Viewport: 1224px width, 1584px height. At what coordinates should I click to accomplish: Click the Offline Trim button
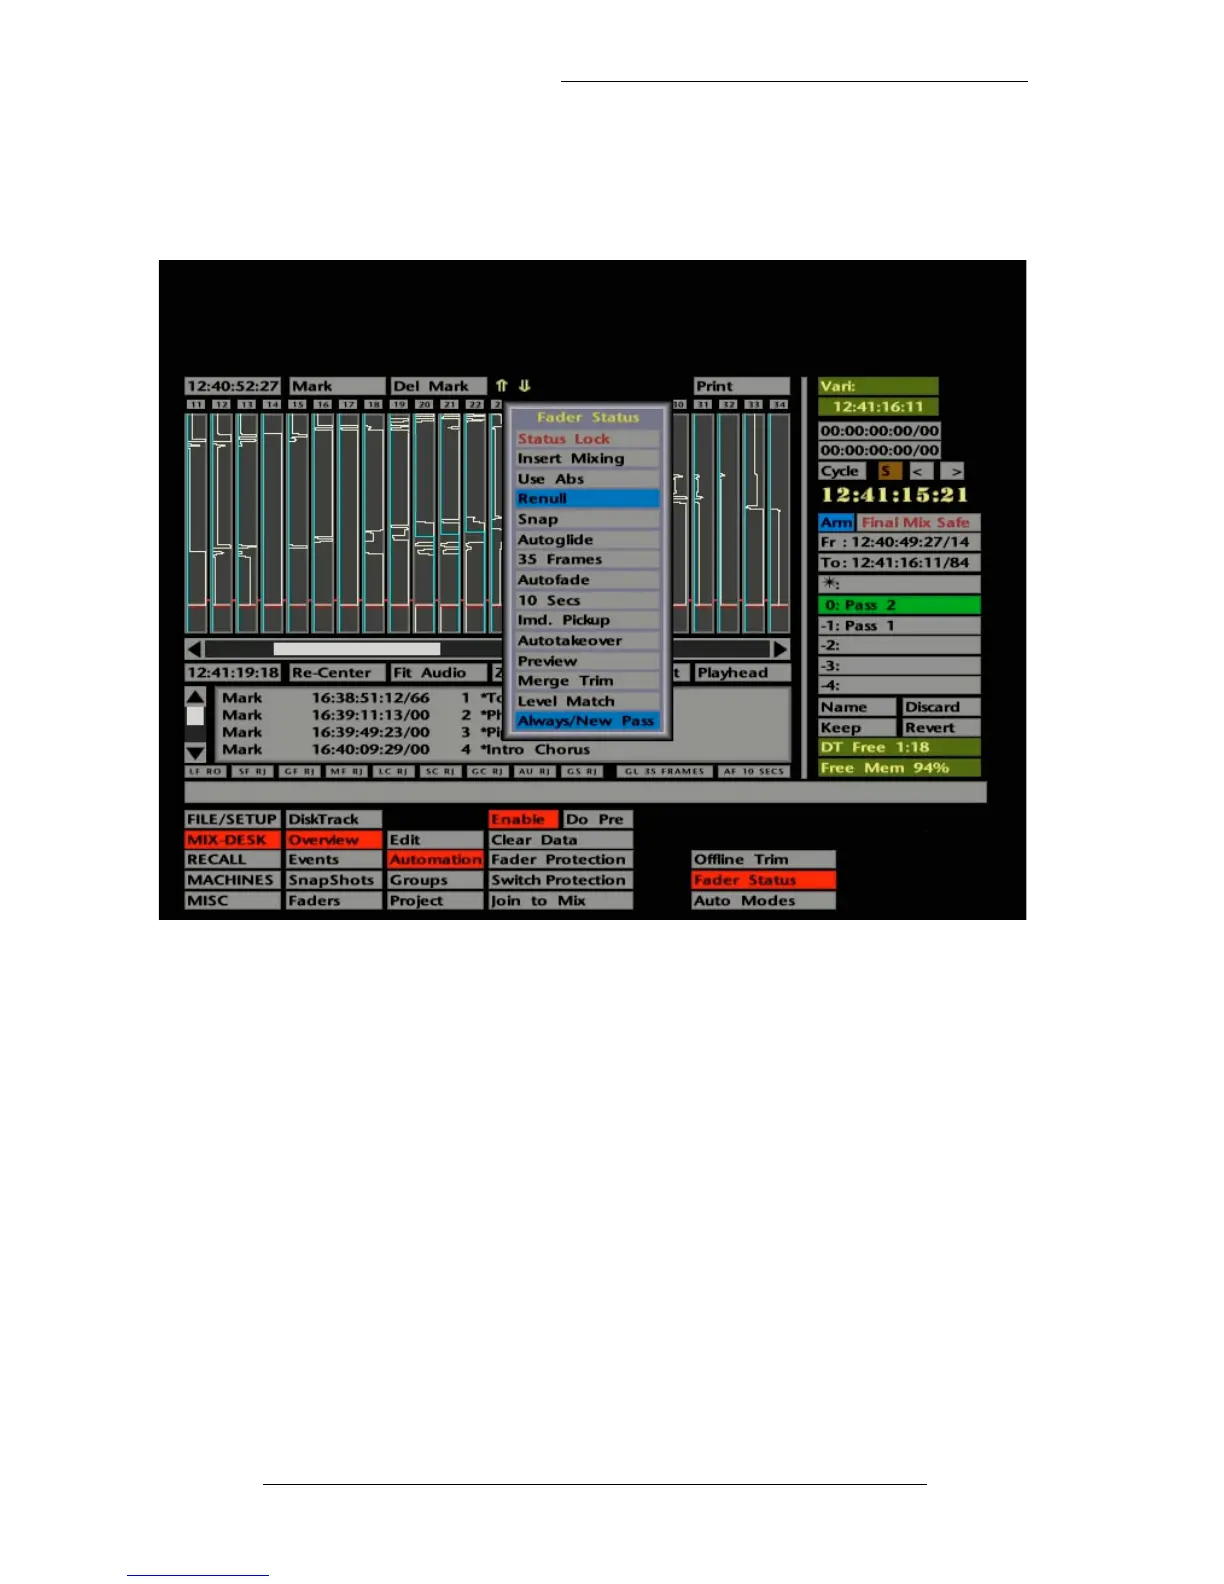pyautogui.click(x=763, y=860)
